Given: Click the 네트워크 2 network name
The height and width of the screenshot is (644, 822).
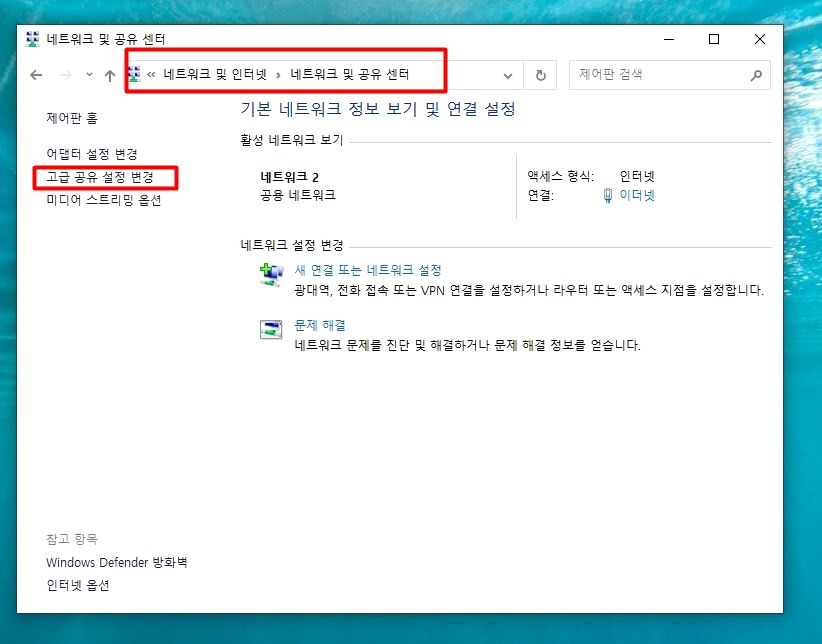Looking at the screenshot, I should (x=289, y=177).
